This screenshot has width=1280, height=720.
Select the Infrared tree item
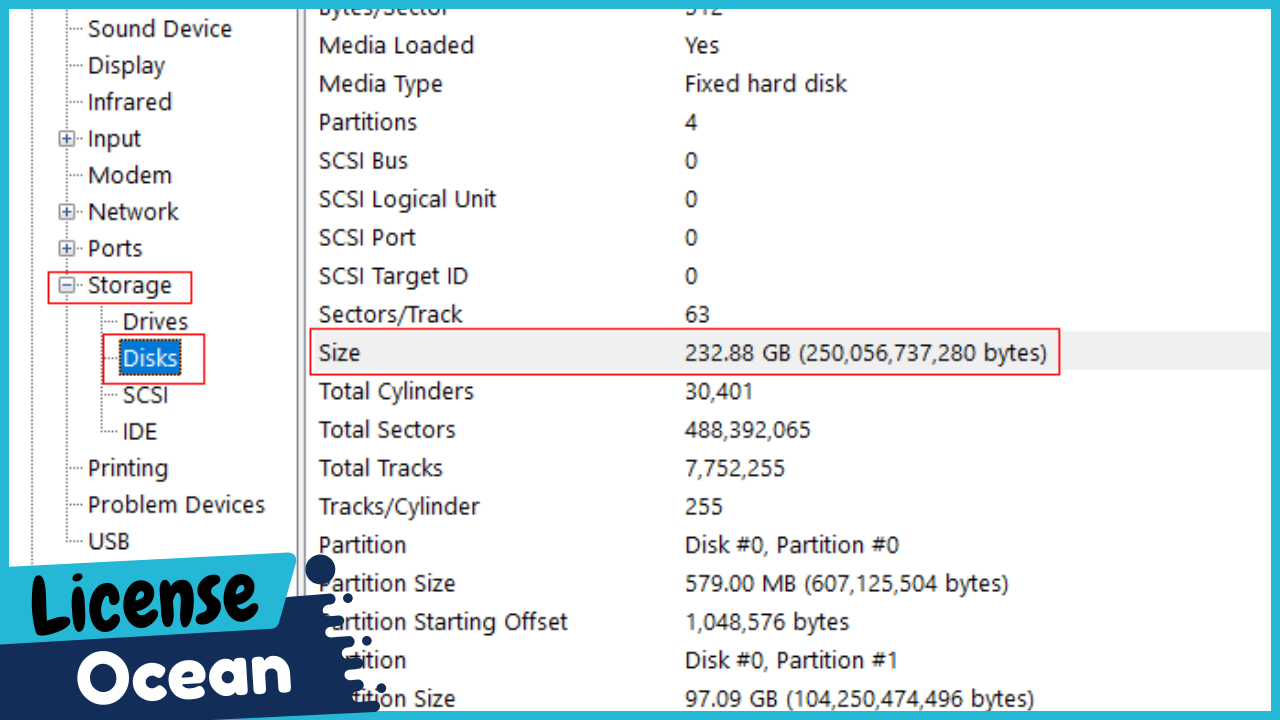pos(129,102)
